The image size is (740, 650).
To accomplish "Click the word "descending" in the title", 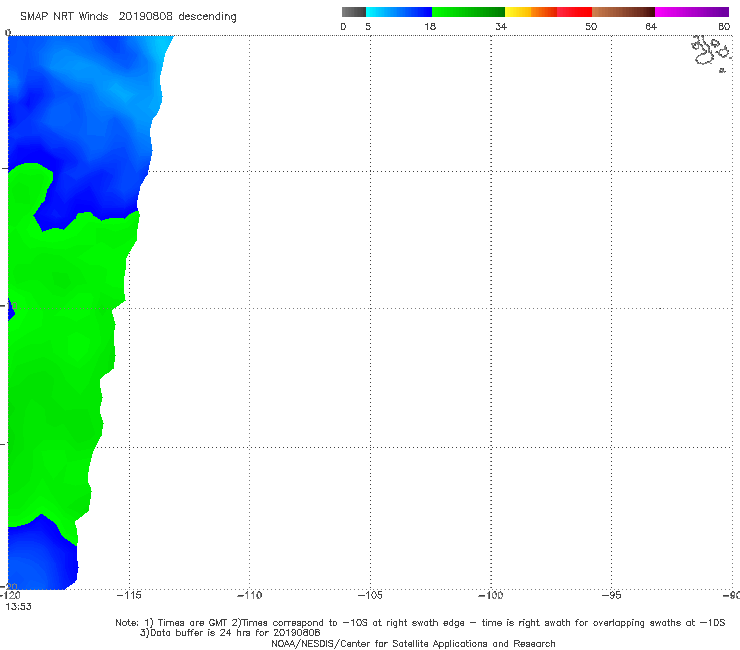I will pyautogui.click(x=207, y=17).
